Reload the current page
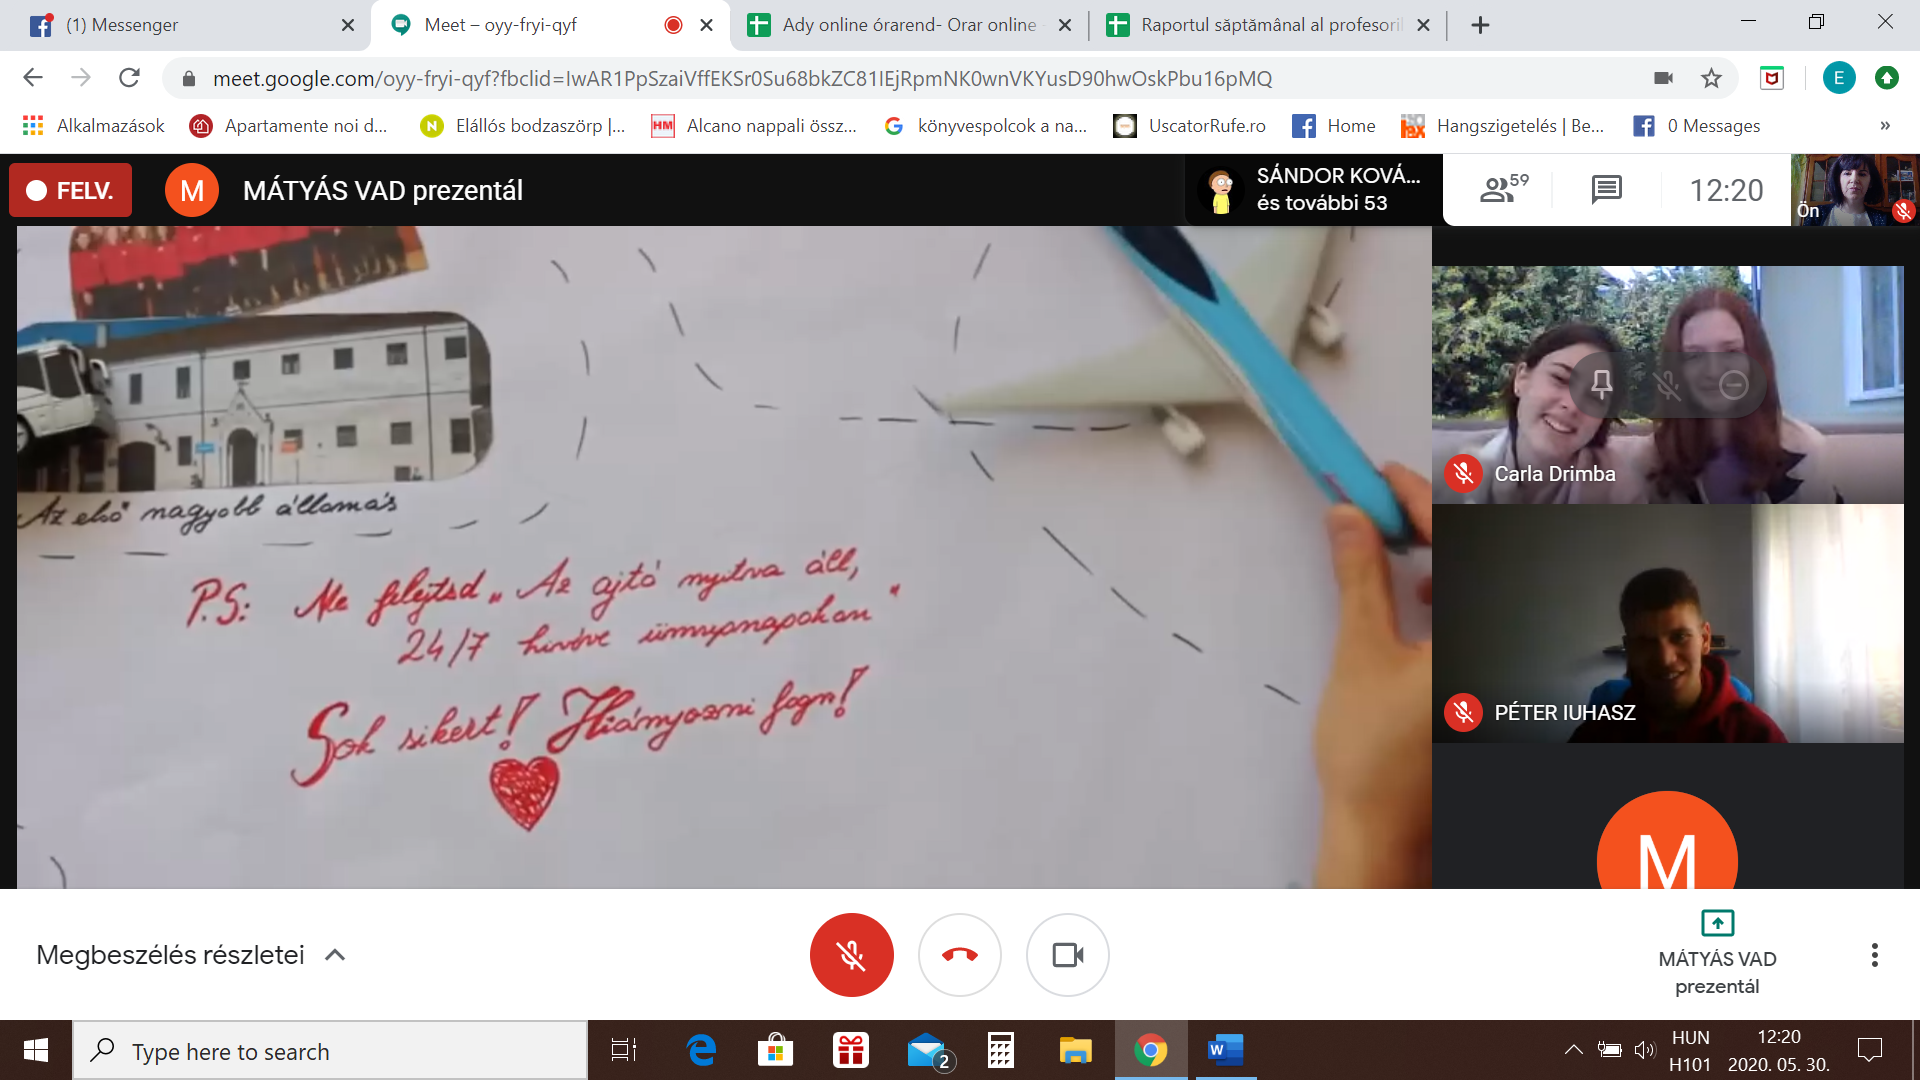The height and width of the screenshot is (1080, 1920). (129, 78)
